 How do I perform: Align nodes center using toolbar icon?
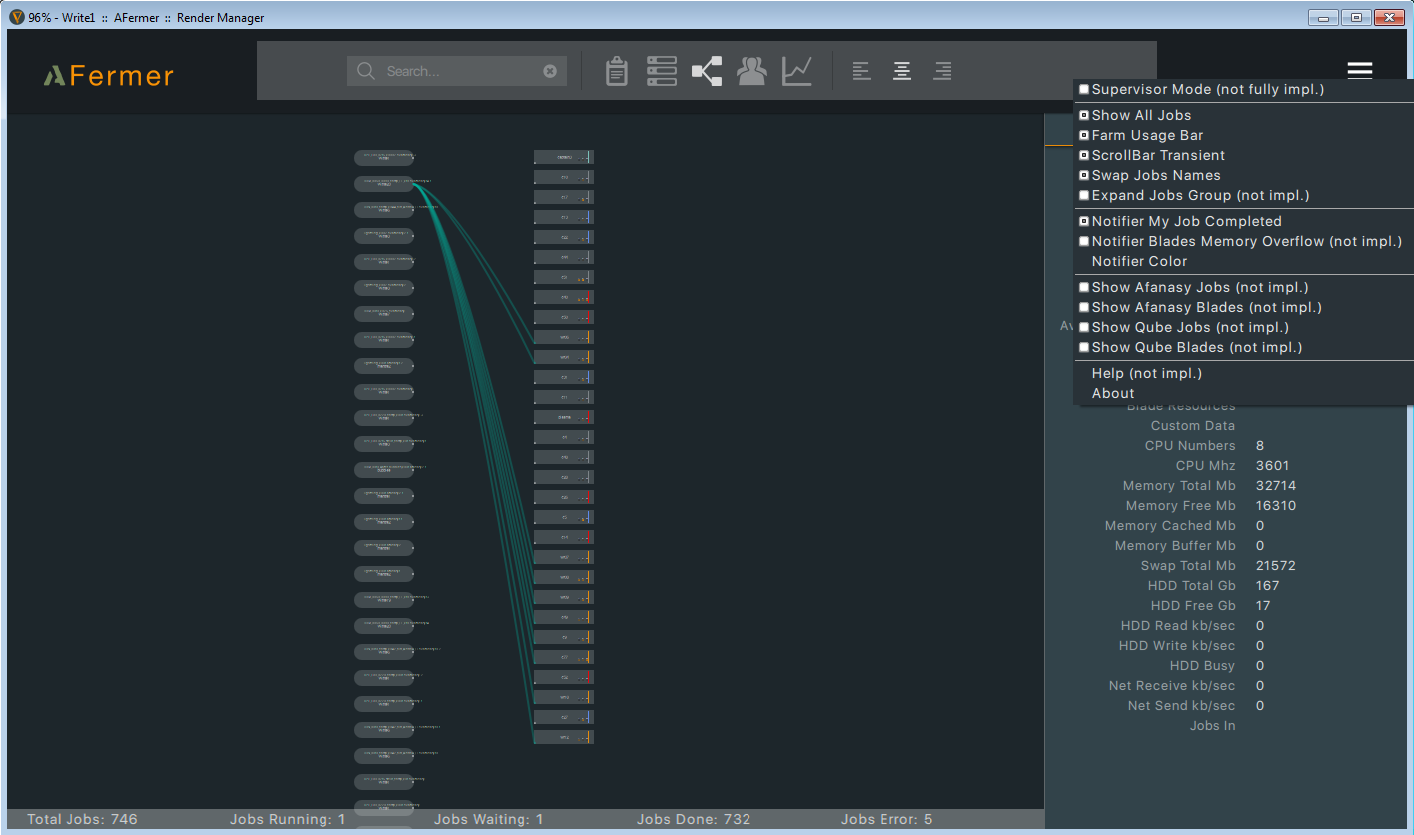click(x=902, y=71)
